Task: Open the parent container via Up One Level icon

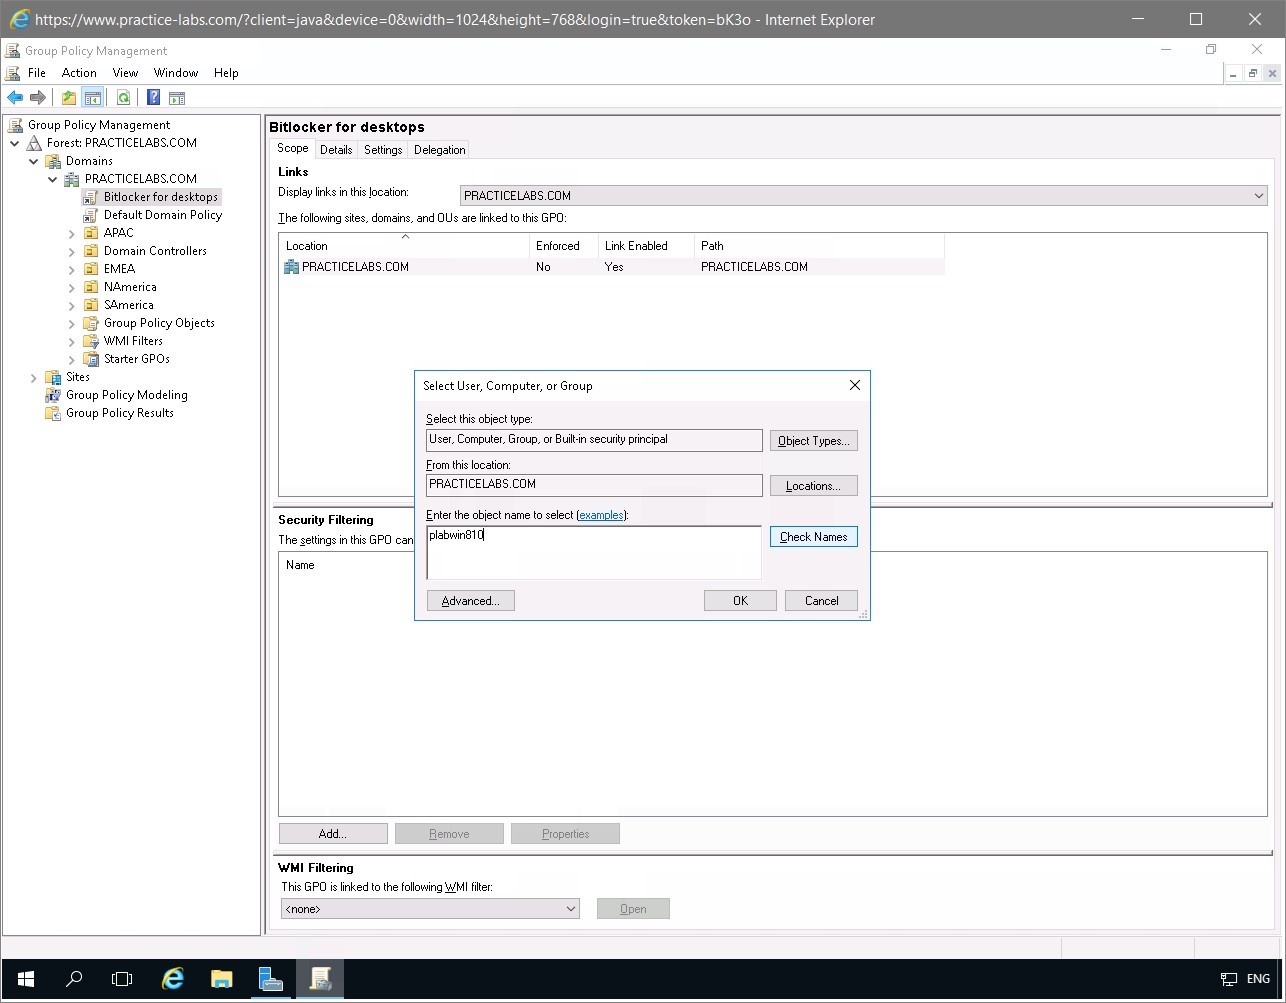Action: [x=68, y=97]
